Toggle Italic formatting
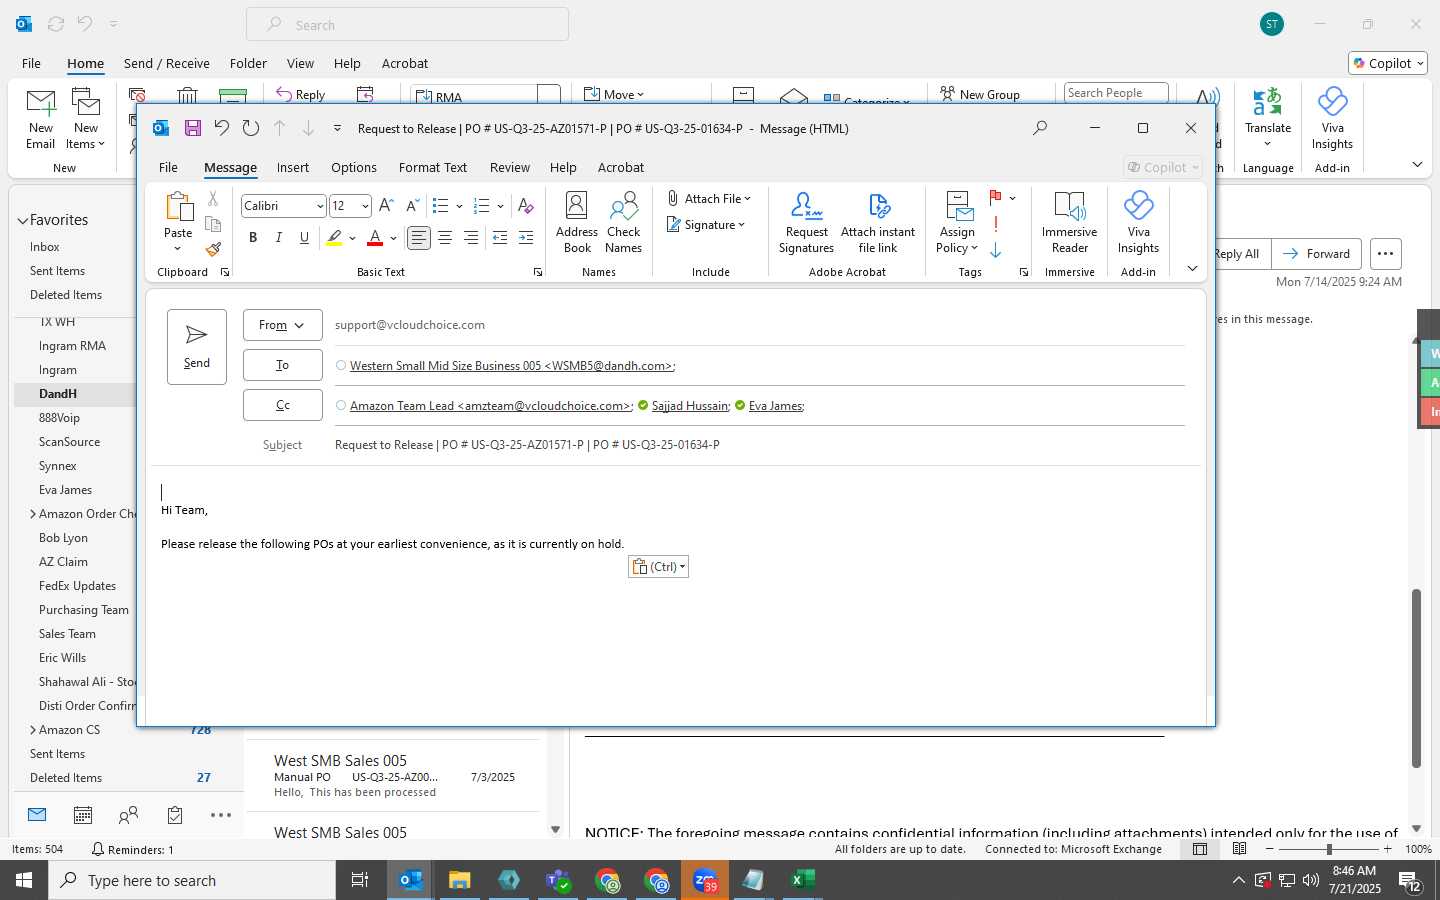The height and width of the screenshot is (900, 1440). point(279,237)
